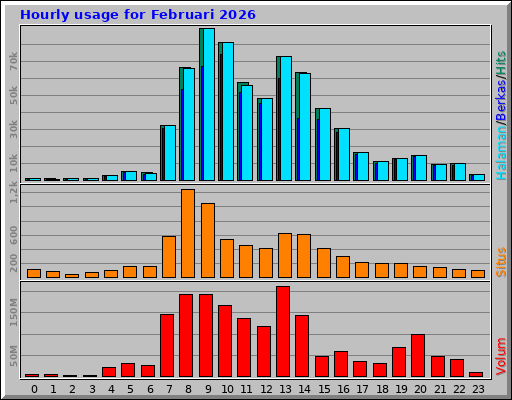The width and height of the screenshot is (512, 400).
Task: Click the "50M" y-axis label
Action: click(13, 356)
